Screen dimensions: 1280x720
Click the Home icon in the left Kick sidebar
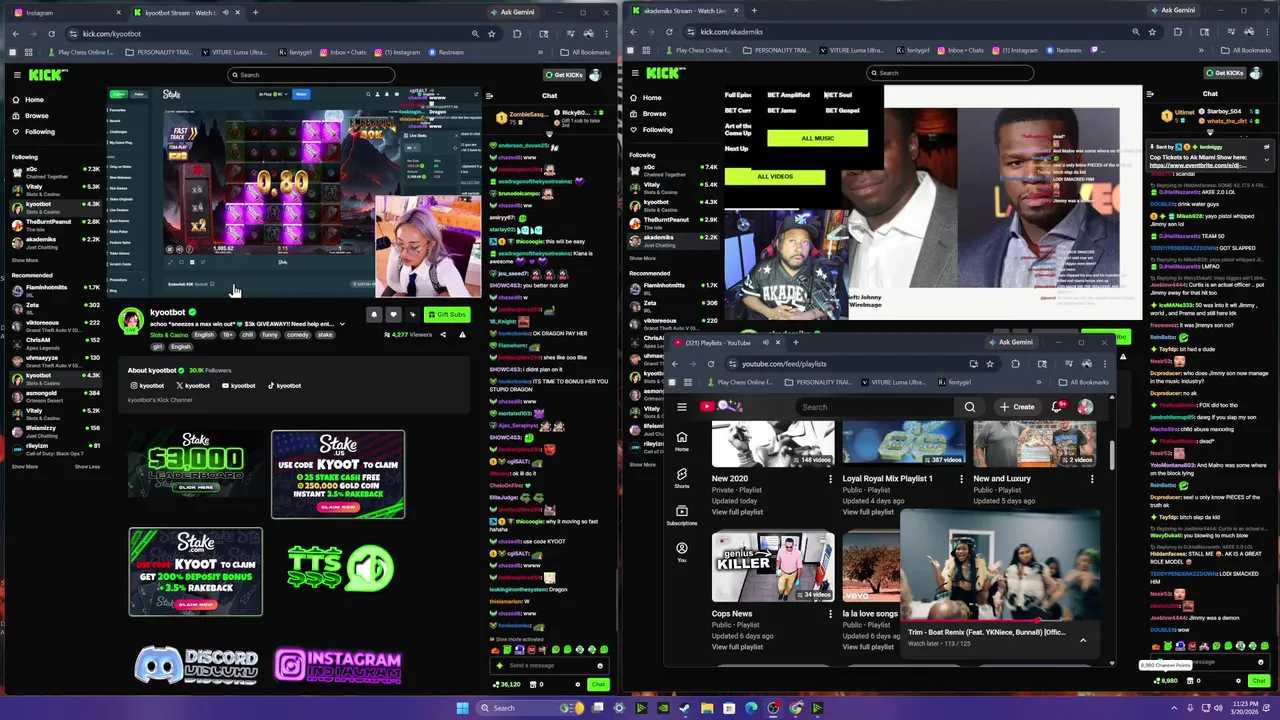(x=16, y=100)
